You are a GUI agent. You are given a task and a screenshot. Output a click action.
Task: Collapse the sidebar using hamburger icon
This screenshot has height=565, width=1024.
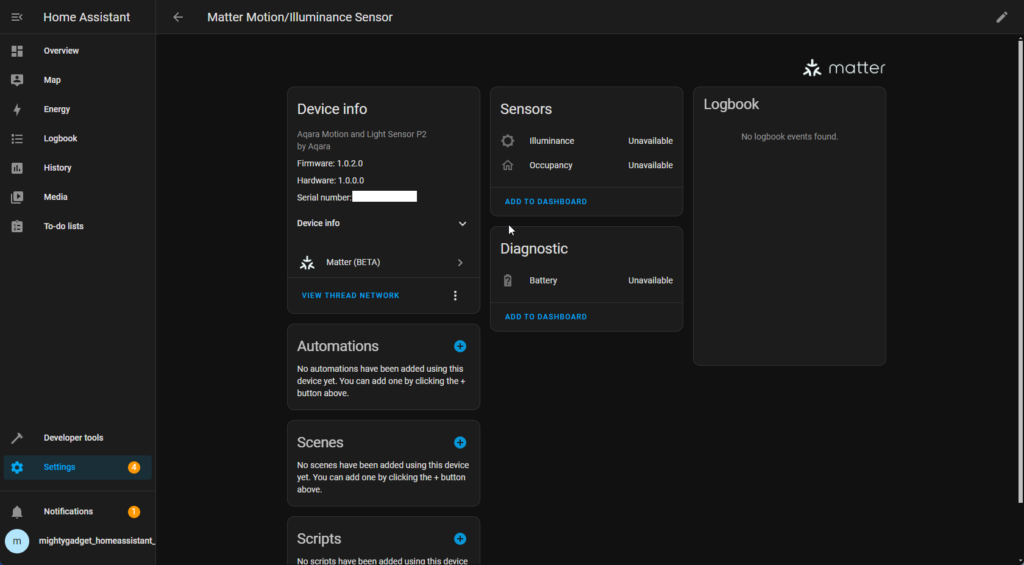tap(17, 17)
